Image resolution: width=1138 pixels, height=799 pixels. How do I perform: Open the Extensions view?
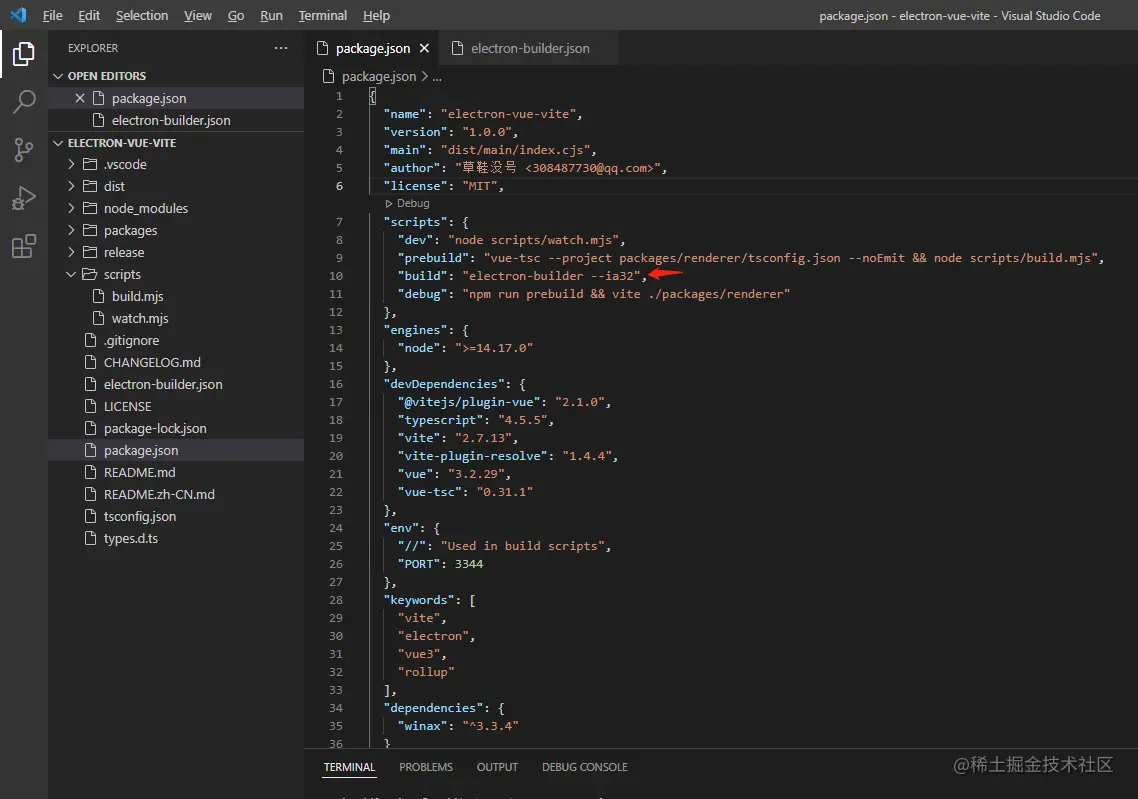click(x=23, y=246)
